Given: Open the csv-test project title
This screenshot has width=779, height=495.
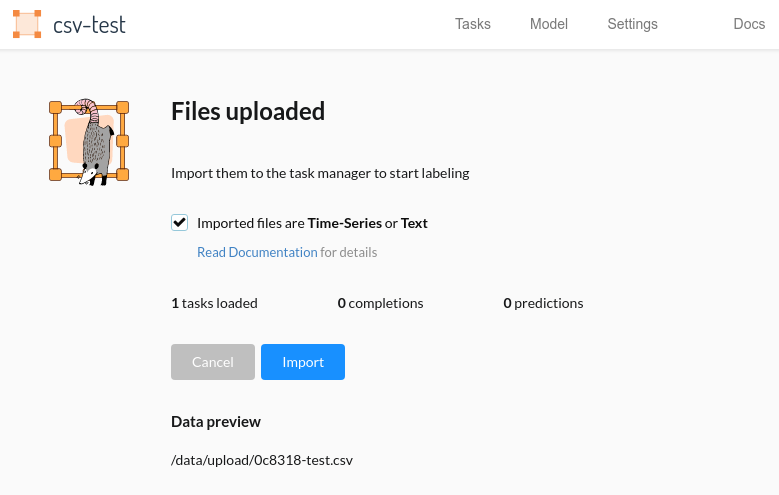Looking at the screenshot, I should (89, 25).
